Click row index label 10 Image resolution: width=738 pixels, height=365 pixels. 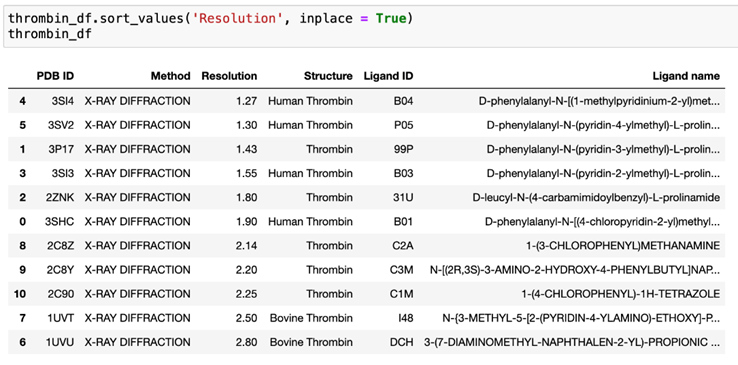20,294
